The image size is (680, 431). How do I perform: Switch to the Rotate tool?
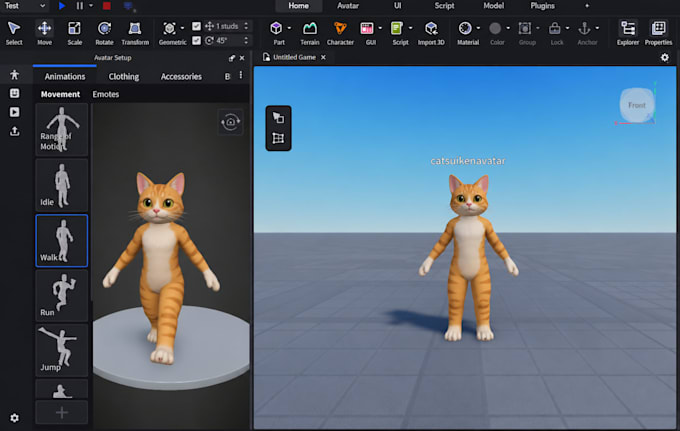pos(104,33)
